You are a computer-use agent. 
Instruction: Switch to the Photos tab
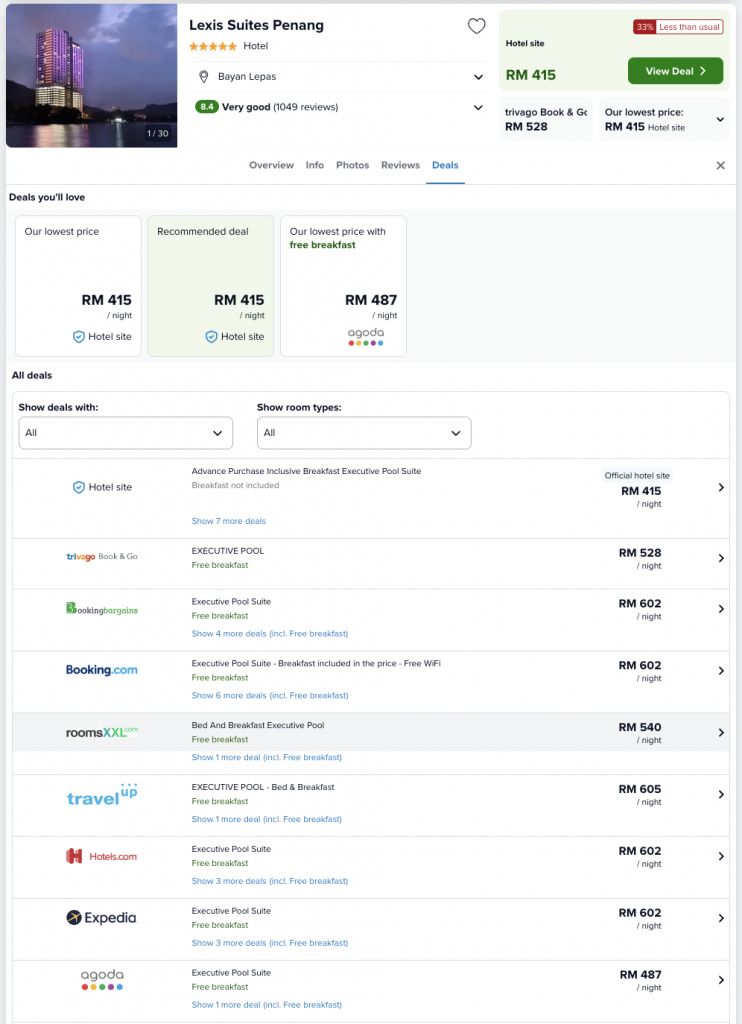[x=353, y=165]
